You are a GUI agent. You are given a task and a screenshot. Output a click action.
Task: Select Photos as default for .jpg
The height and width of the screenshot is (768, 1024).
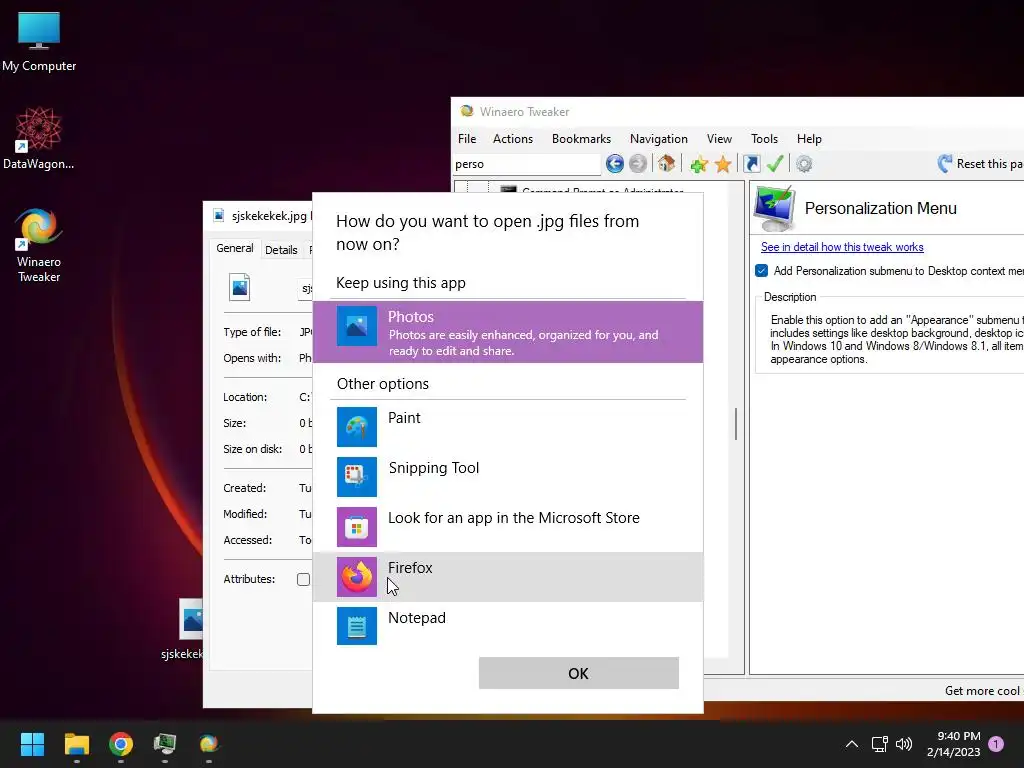508,332
